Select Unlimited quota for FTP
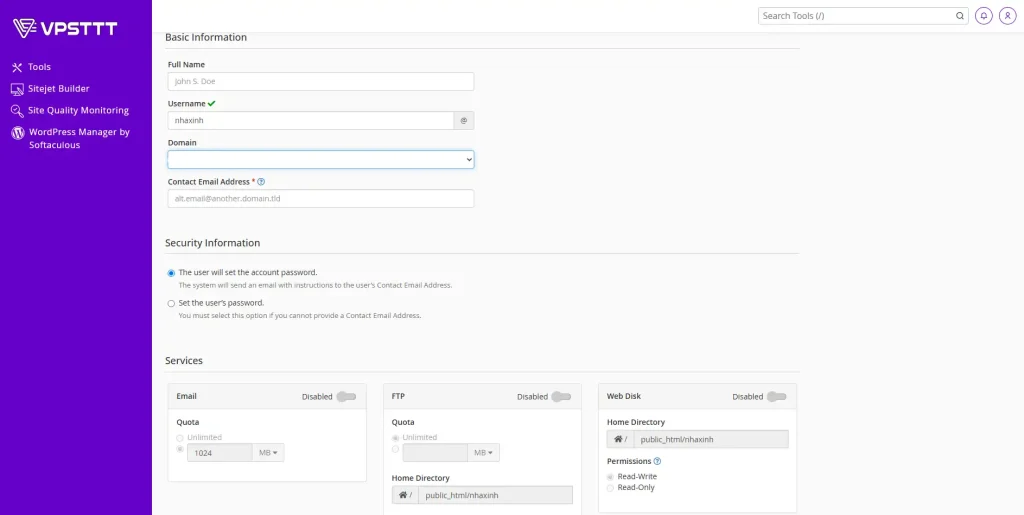This screenshot has width=1024, height=515. pyautogui.click(x=395, y=438)
